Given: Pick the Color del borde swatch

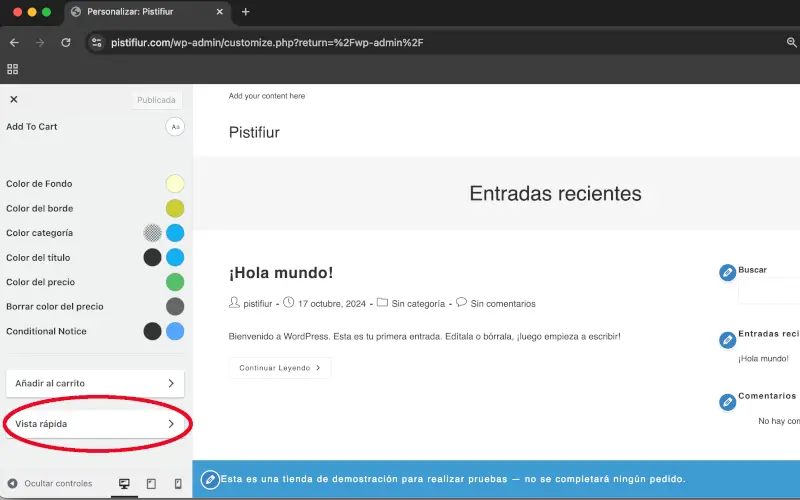Looking at the screenshot, I should tap(175, 208).
